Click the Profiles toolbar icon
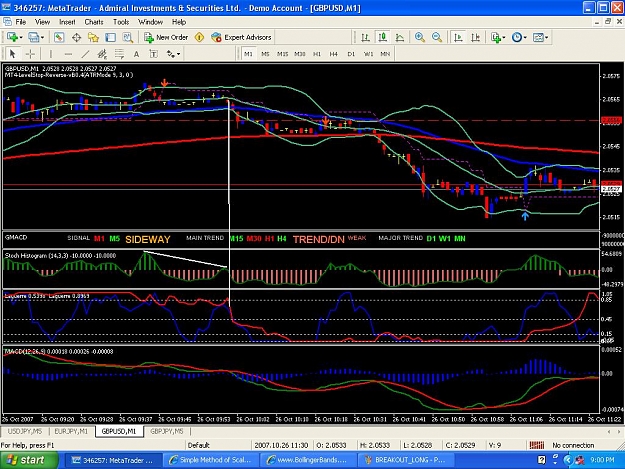Screen dimensions: 625x469 [33, 37]
